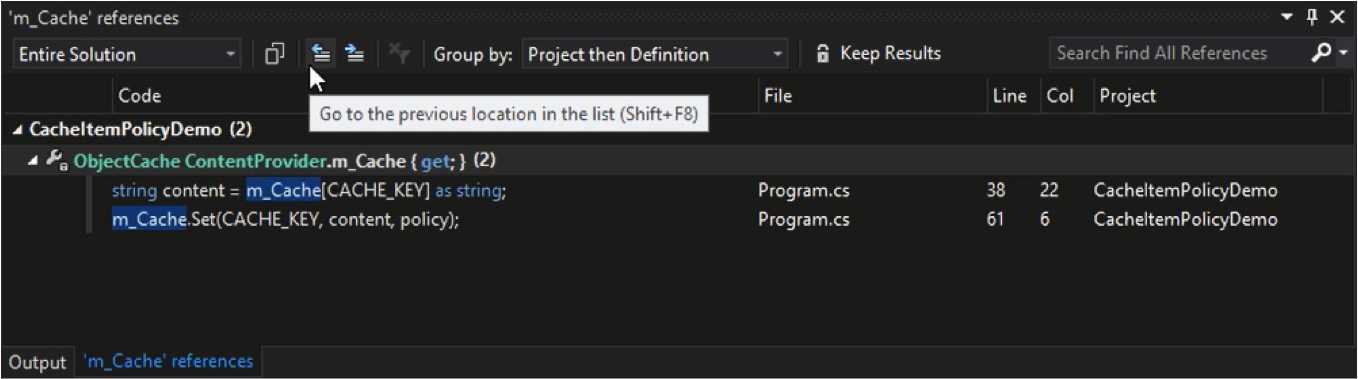Collapse the CacheItemPolicyDemo project group

(18, 130)
